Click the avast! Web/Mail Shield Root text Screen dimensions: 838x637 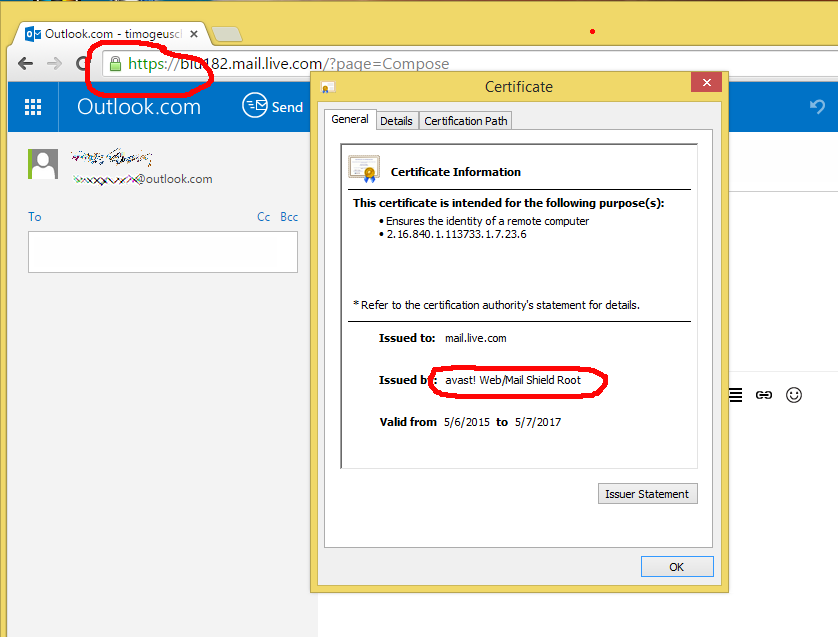click(x=513, y=380)
